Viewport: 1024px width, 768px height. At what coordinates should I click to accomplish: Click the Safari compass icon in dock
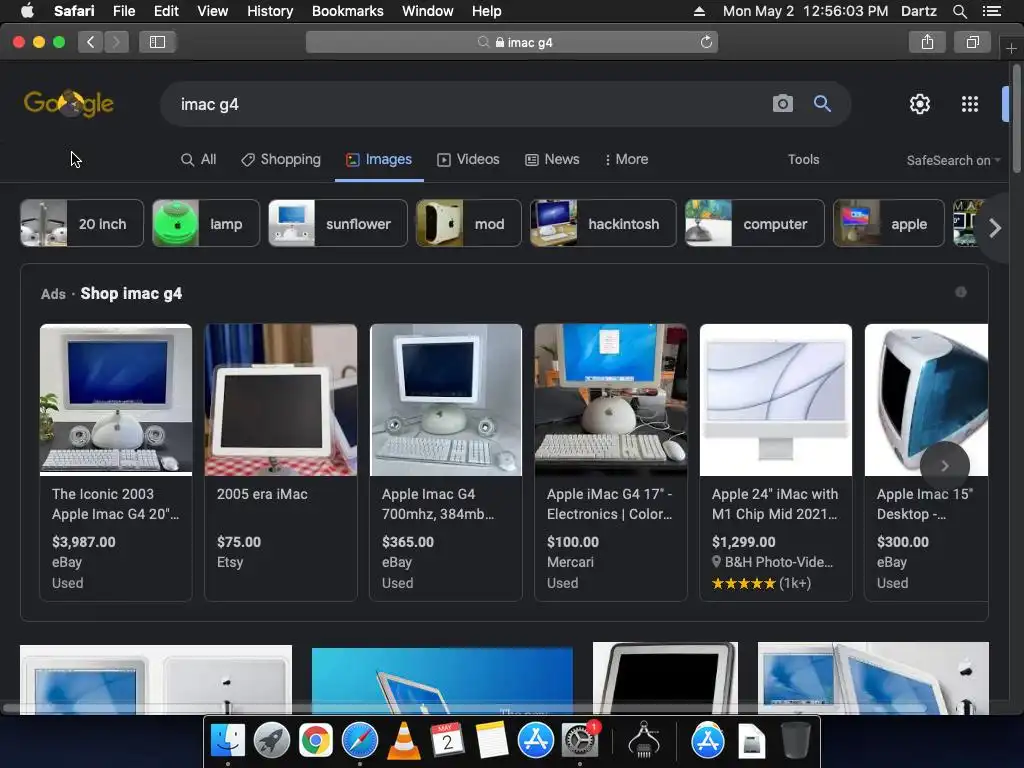coord(360,741)
